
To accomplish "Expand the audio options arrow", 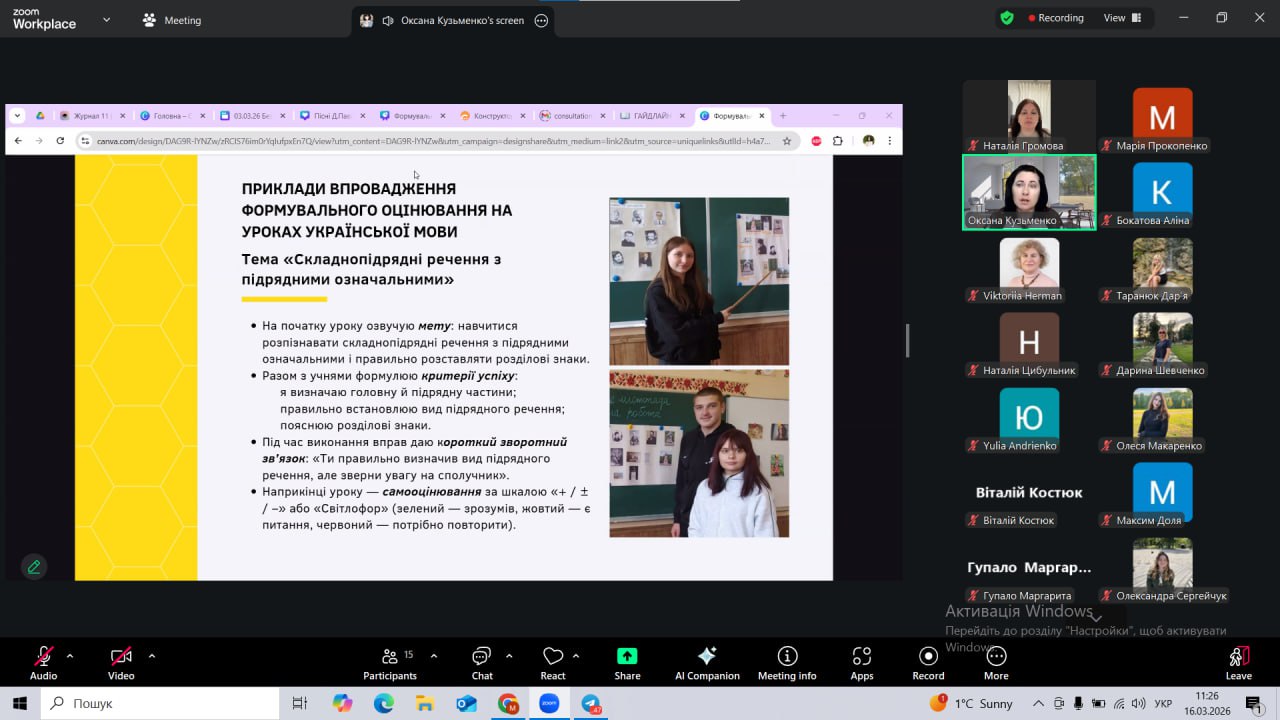I will (x=70, y=656).
